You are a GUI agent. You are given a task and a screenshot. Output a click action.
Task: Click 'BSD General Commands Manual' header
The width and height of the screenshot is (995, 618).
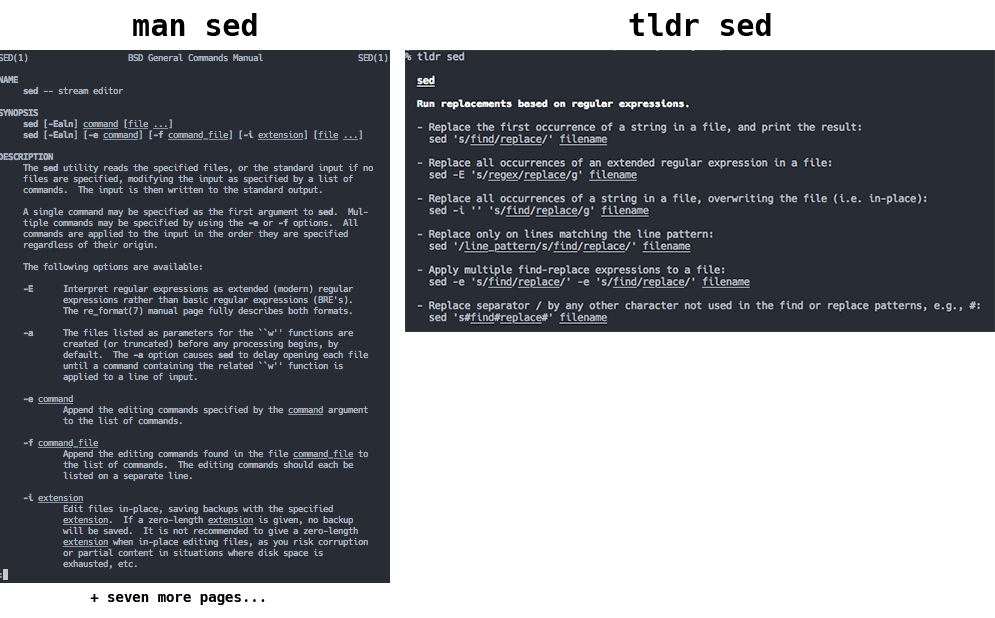tap(195, 58)
